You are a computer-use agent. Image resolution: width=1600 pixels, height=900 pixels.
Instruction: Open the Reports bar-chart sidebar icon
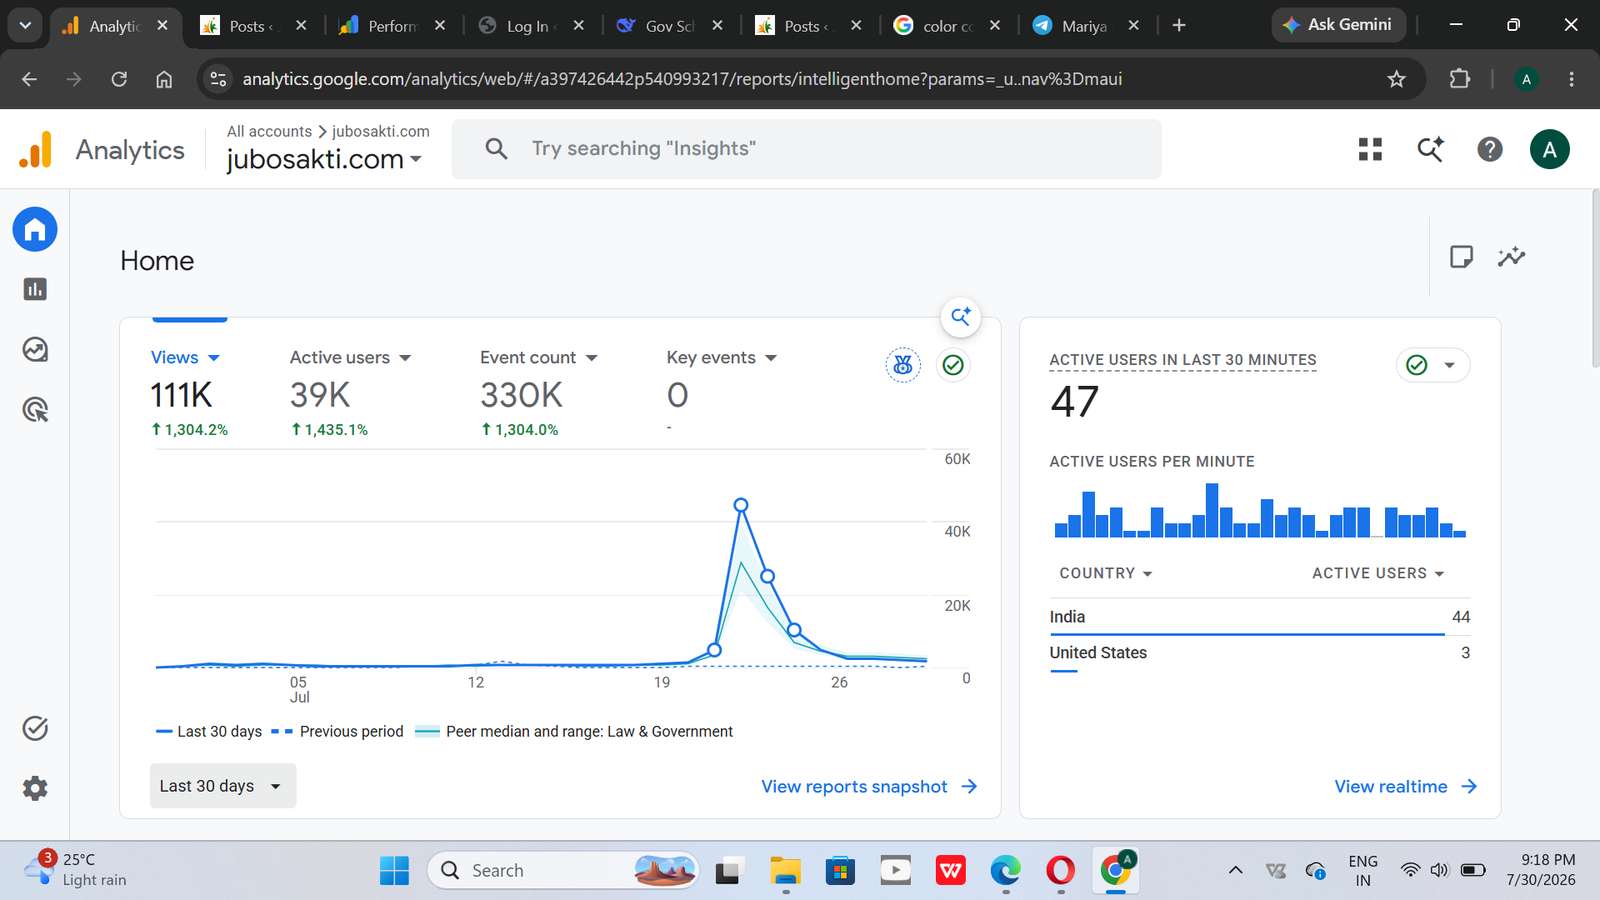click(x=35, y=289)
